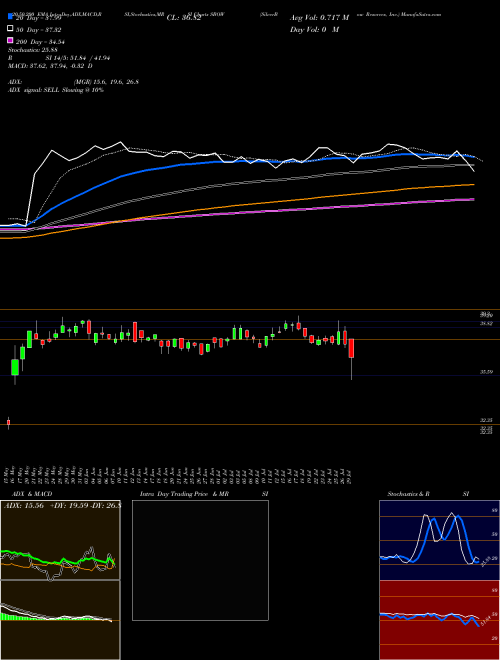Click the Day Vol: 0 M text

314,29
